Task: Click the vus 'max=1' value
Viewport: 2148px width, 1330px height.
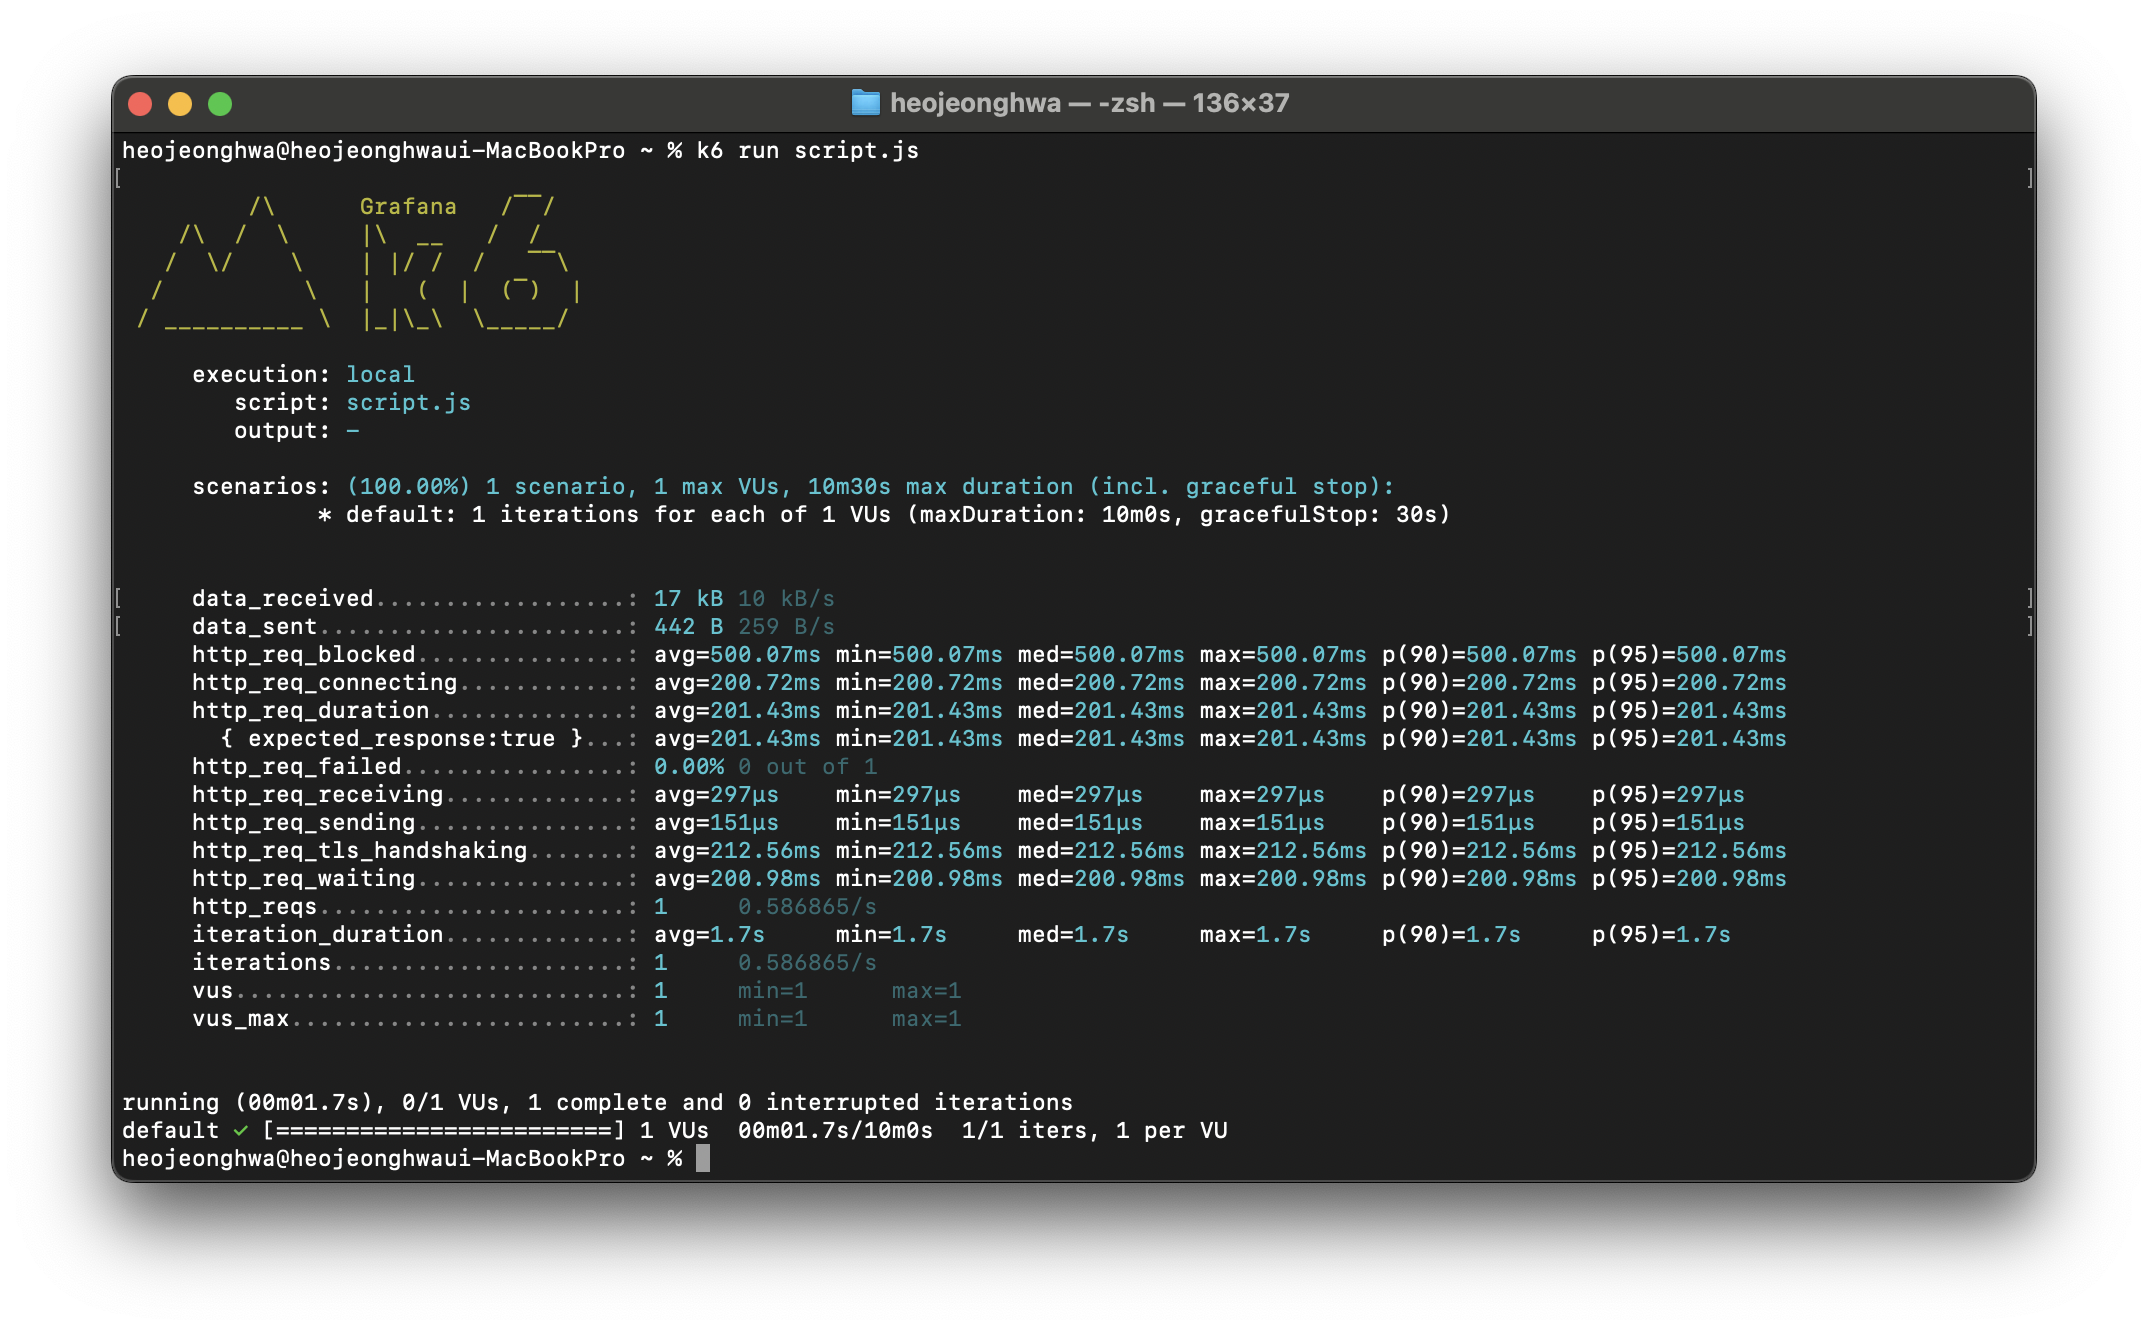Action: pos(926,991)
